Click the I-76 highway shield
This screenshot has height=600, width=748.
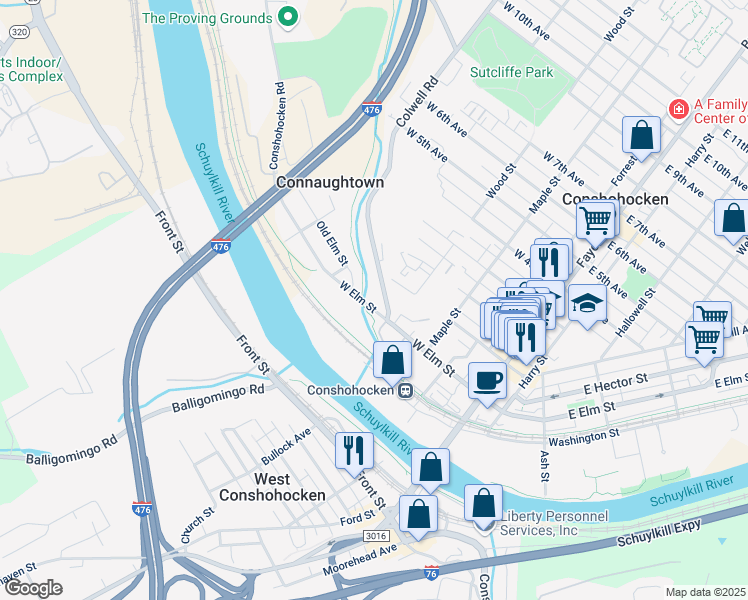point(431,573)
